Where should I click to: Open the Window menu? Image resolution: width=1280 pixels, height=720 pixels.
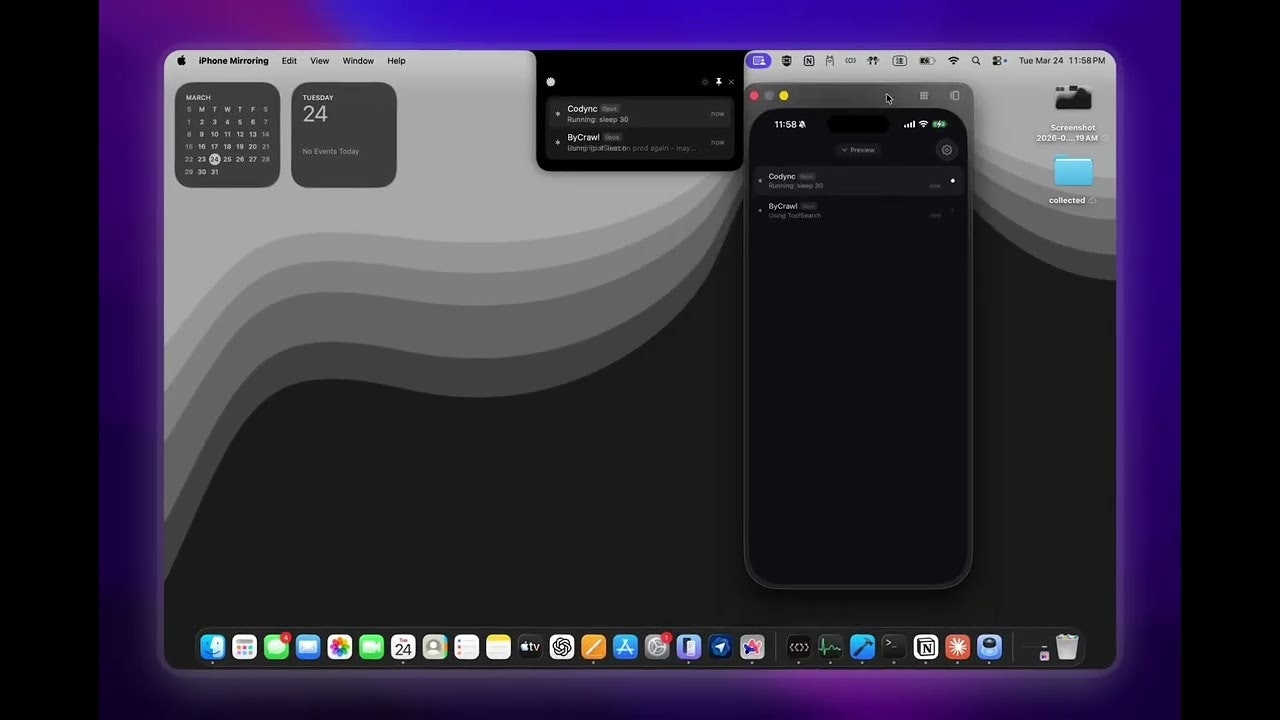coord(358,61)
